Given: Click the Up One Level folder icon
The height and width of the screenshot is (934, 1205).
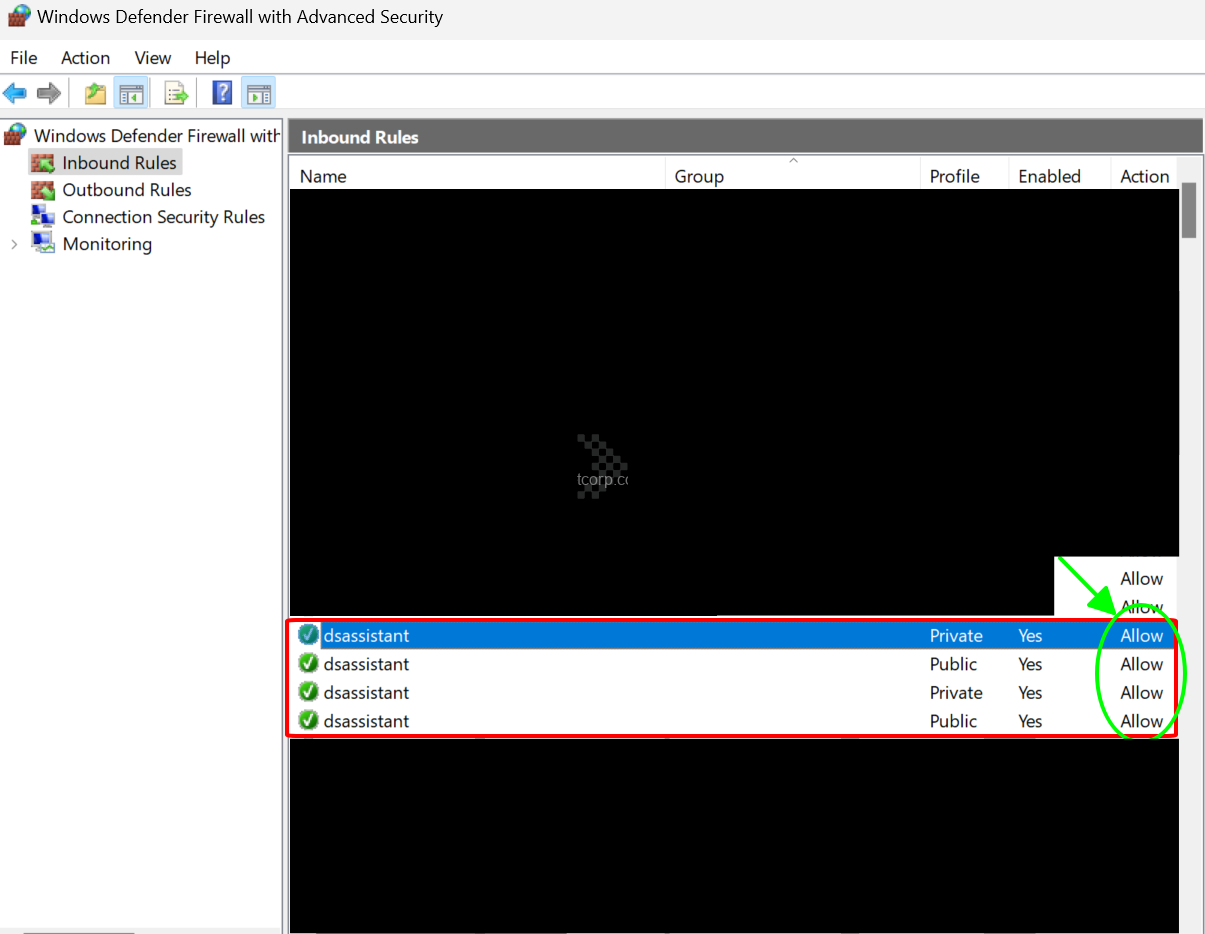Looking at the screenshot, I should coord(95,94).
